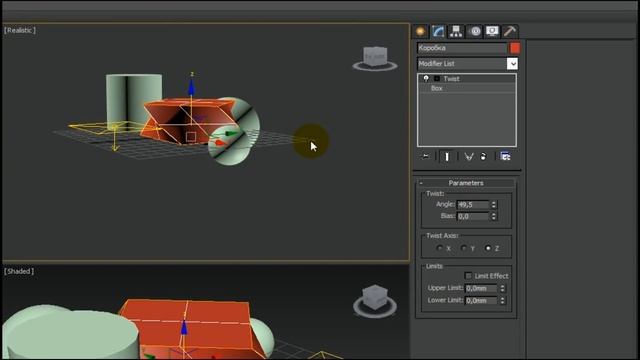640x360 pixels.
Task: Select X twist axis radio button
Action: click(x=439, y=248)
